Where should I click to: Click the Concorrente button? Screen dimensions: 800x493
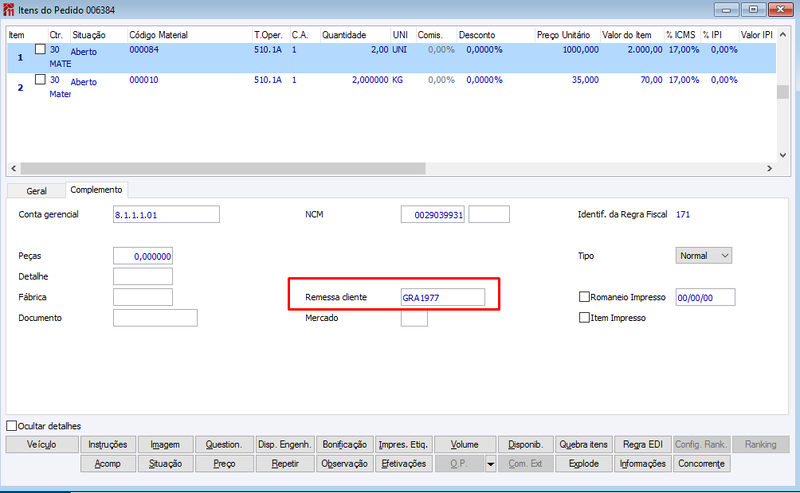pos(702,464)
